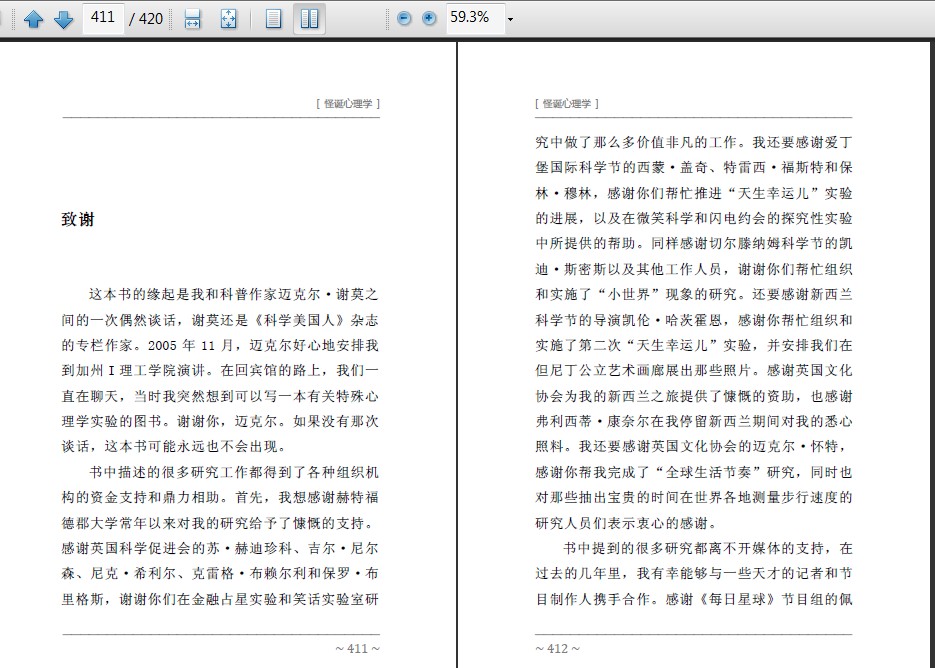Click the 怪诞心理学 header on right page
The width and height of the screenshot is (935, 668).
coord(567,103)
